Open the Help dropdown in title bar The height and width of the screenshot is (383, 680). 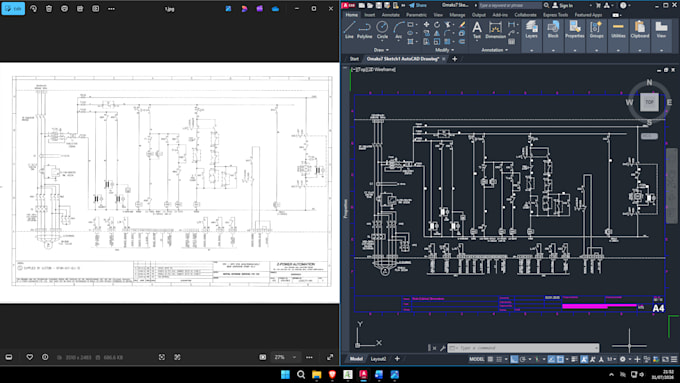coord(630,6)
